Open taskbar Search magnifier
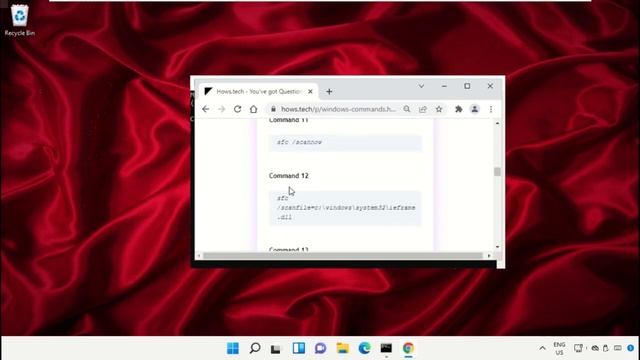Image resolution: width=640 pixels, height=360 pixels. 255,348
